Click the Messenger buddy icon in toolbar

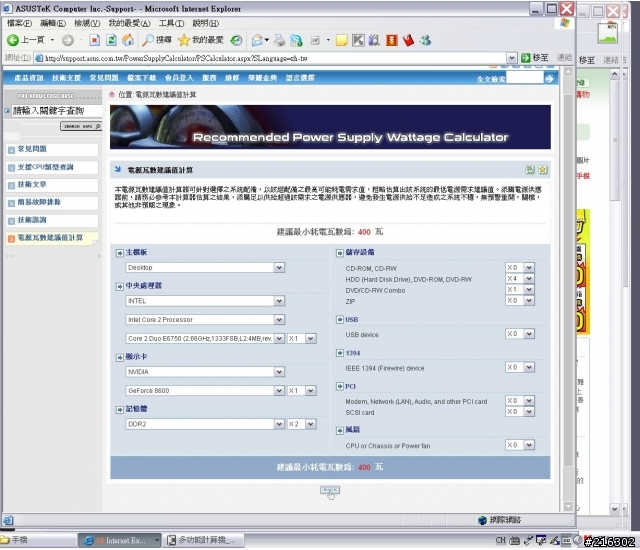(x=425, y=40)
